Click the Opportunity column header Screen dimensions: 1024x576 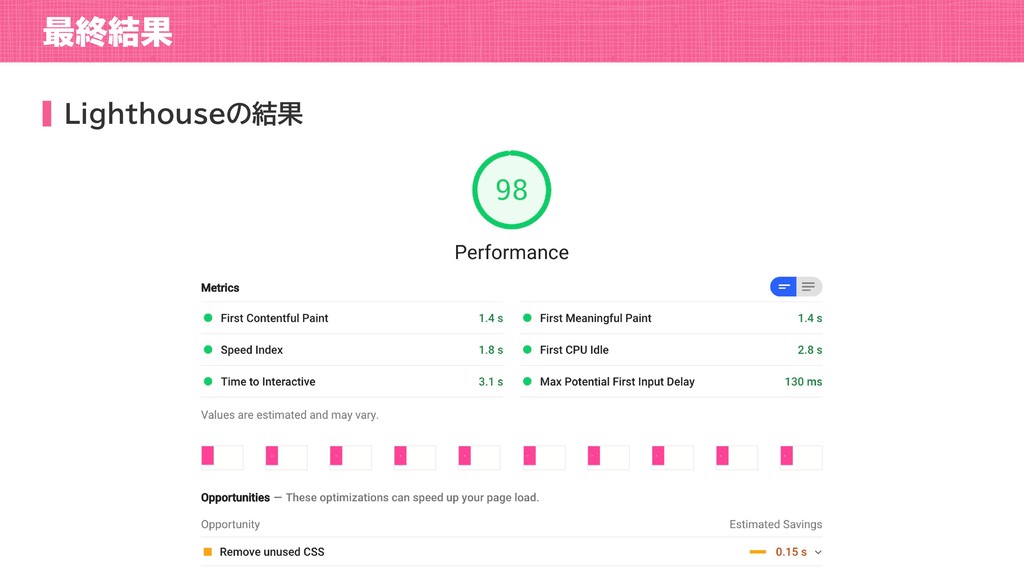click(231, 524)
